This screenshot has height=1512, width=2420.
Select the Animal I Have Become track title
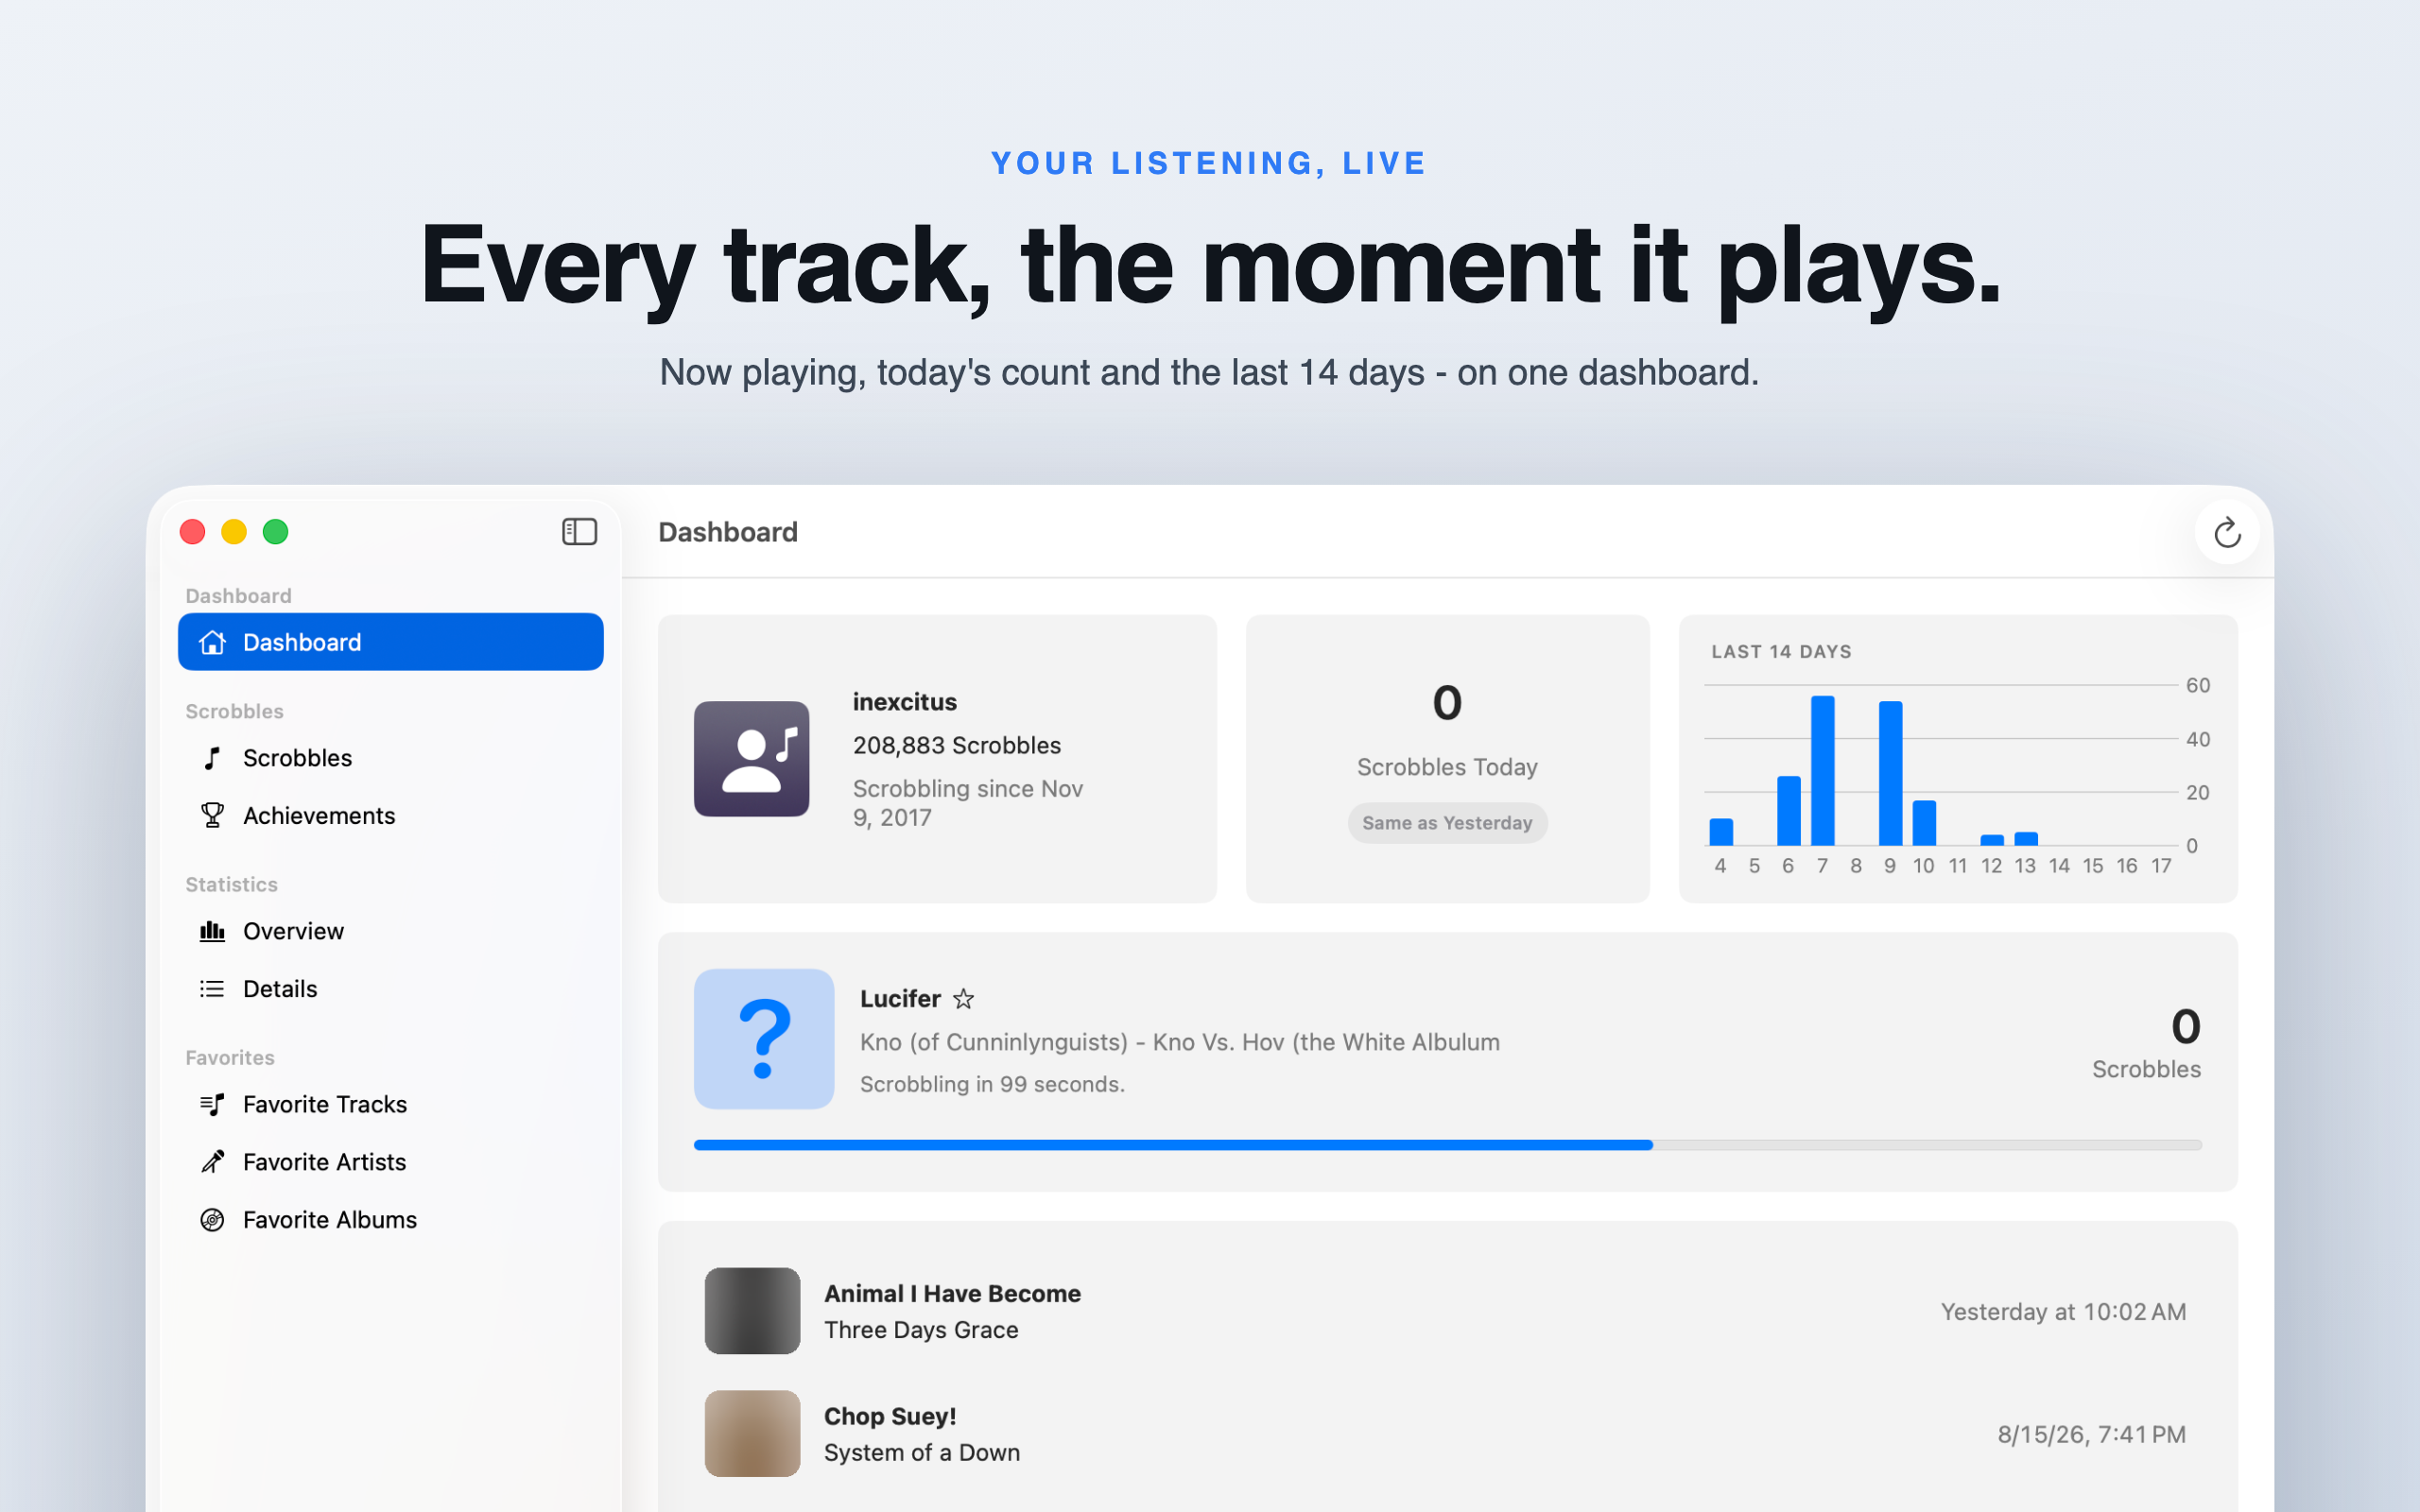[x=952, y=1294]
